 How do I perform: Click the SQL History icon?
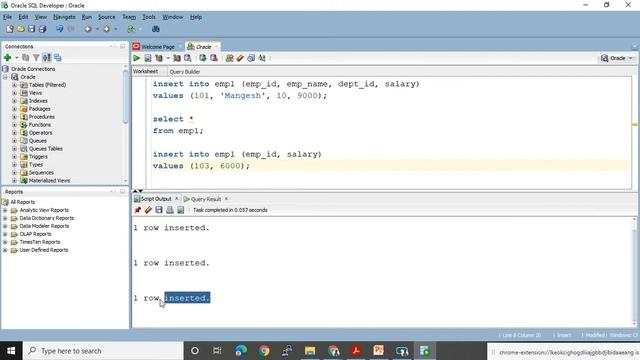pyautogui.click(x=251, y=58)
